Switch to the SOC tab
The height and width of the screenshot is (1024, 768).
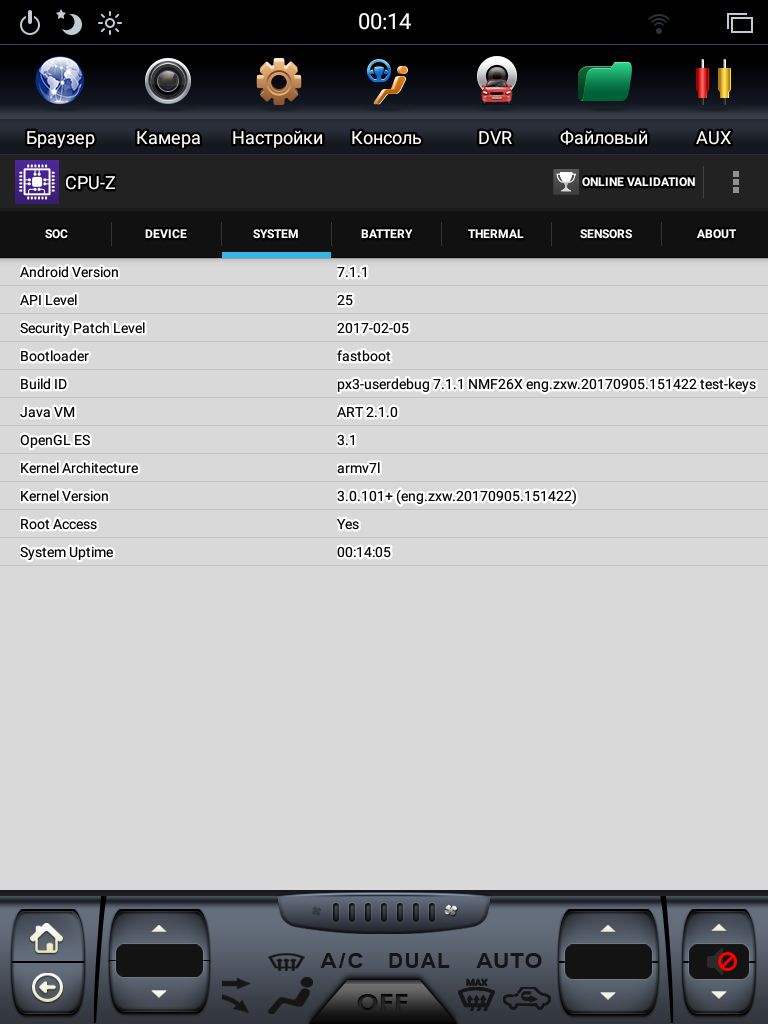[x=56, y=234]
